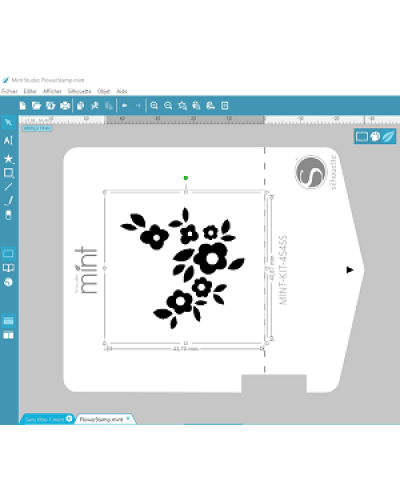
Task: Create a new document from the toolbar
Action: click(x=22, y=106)
